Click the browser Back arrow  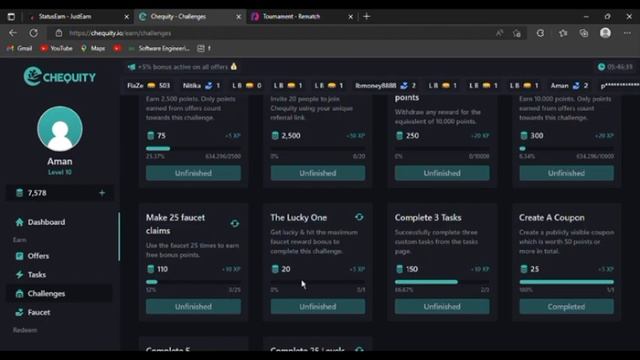click(x=13, y=33)
